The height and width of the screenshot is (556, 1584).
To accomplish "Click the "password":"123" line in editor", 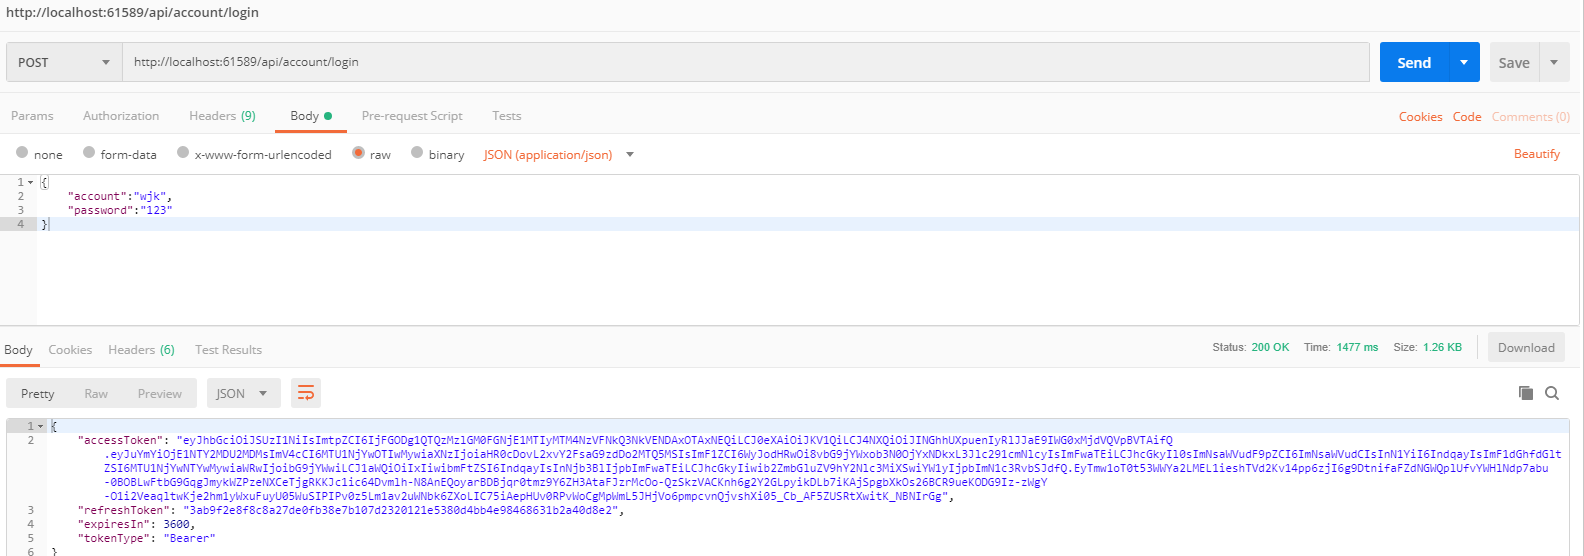I will click(120, 210).
